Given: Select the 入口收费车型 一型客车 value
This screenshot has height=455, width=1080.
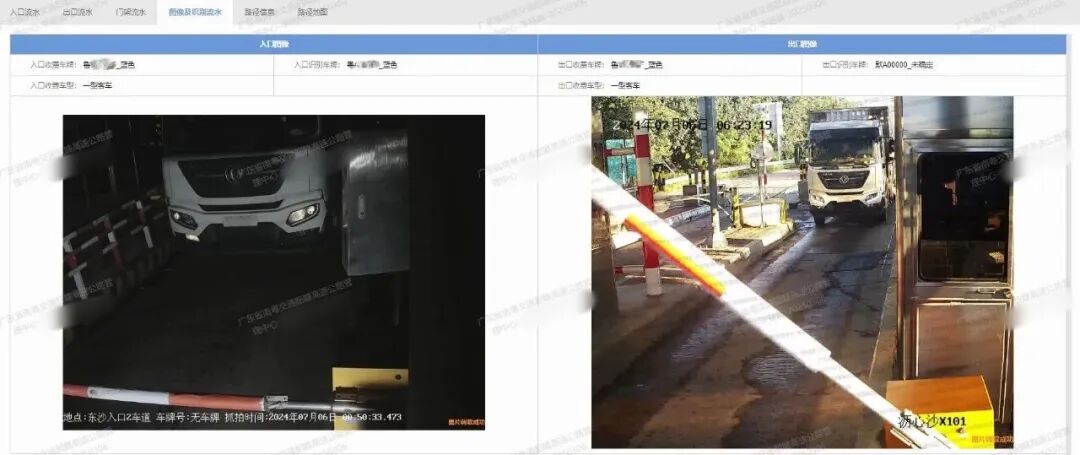Looking at the screenshot, I should click(97, 86).
